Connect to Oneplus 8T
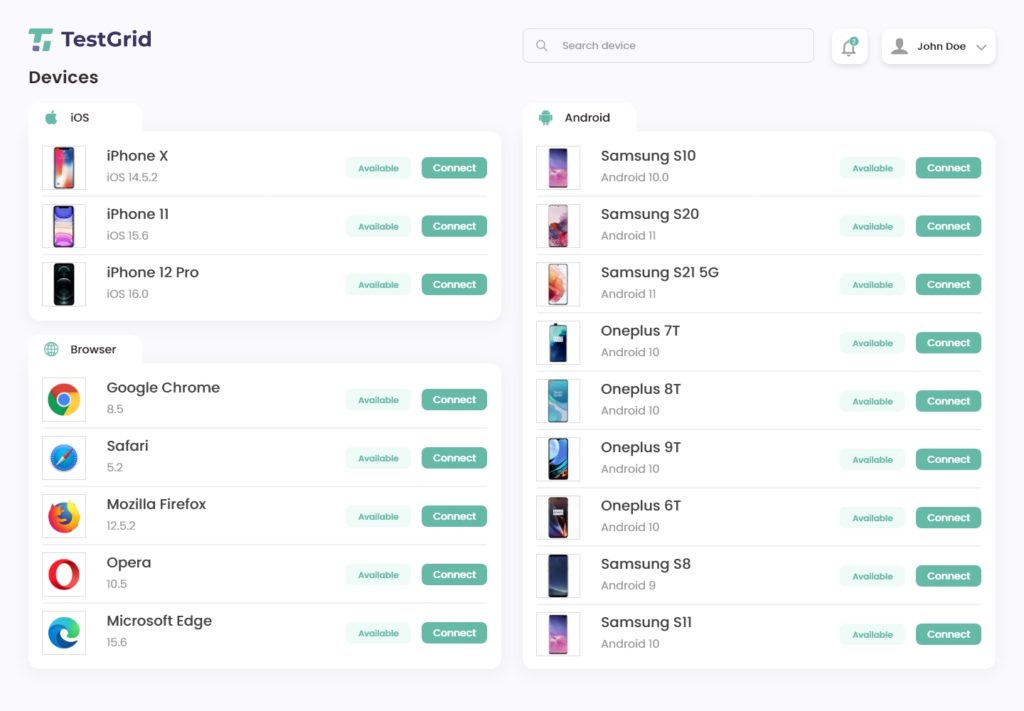1024x711 pixels. pyautogui.click(x=948, y=401)
